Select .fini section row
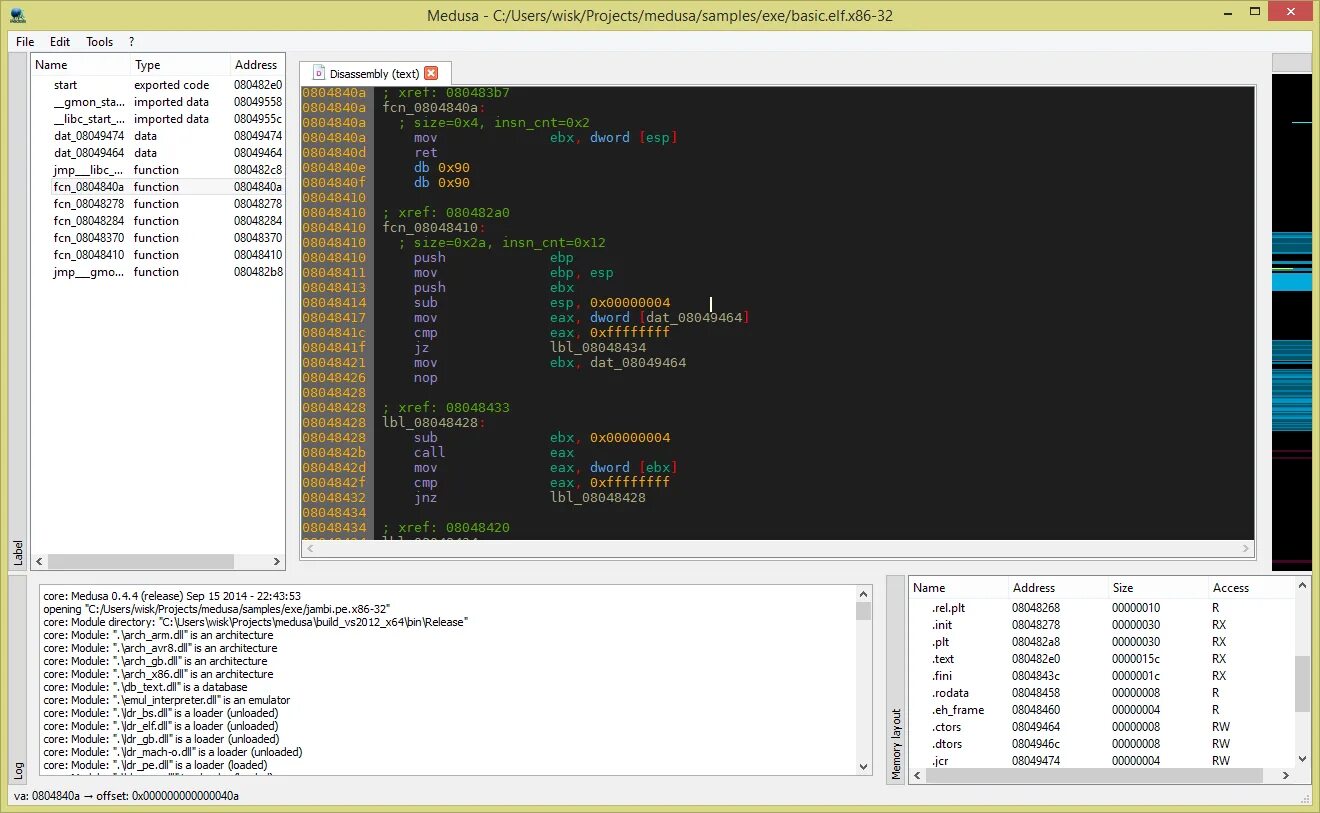 pyautogui.click(x=1101, y=676)
